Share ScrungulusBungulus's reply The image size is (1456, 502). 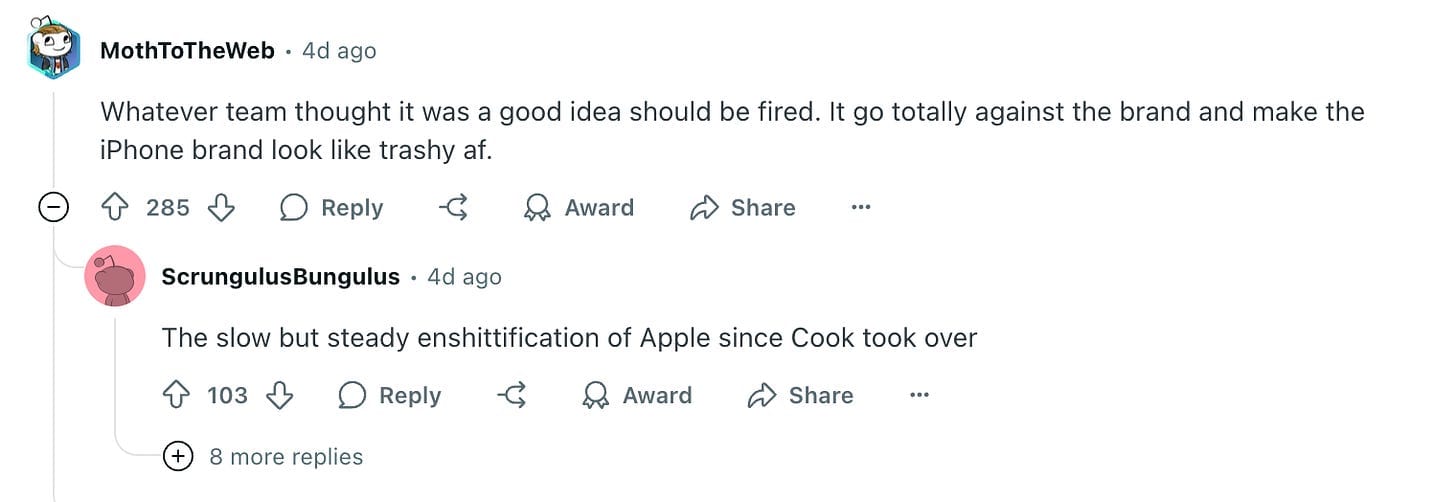pos(801,396)
